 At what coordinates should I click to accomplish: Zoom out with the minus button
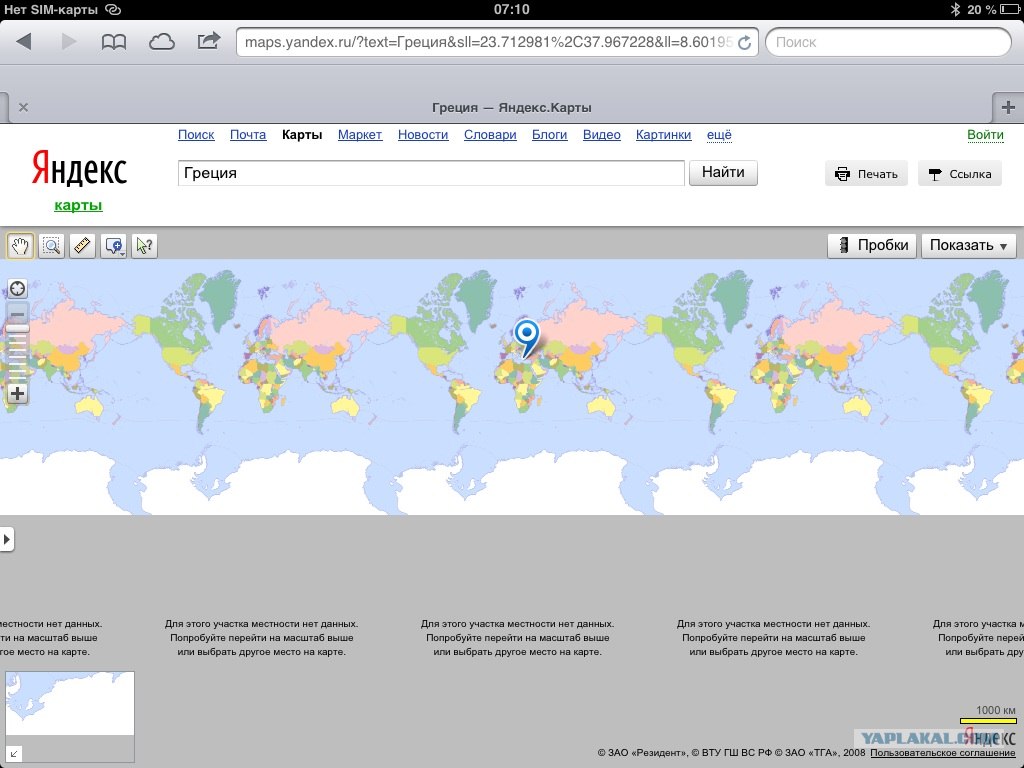coord(17,314)
